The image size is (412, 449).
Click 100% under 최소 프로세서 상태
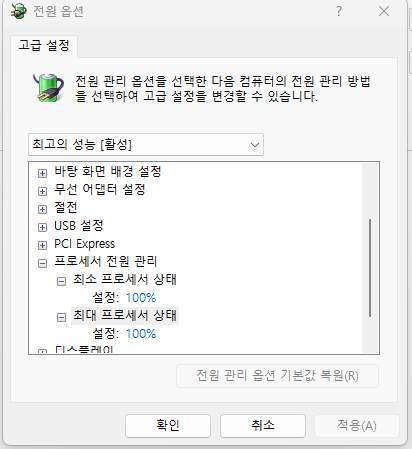(x=141, y=298)
